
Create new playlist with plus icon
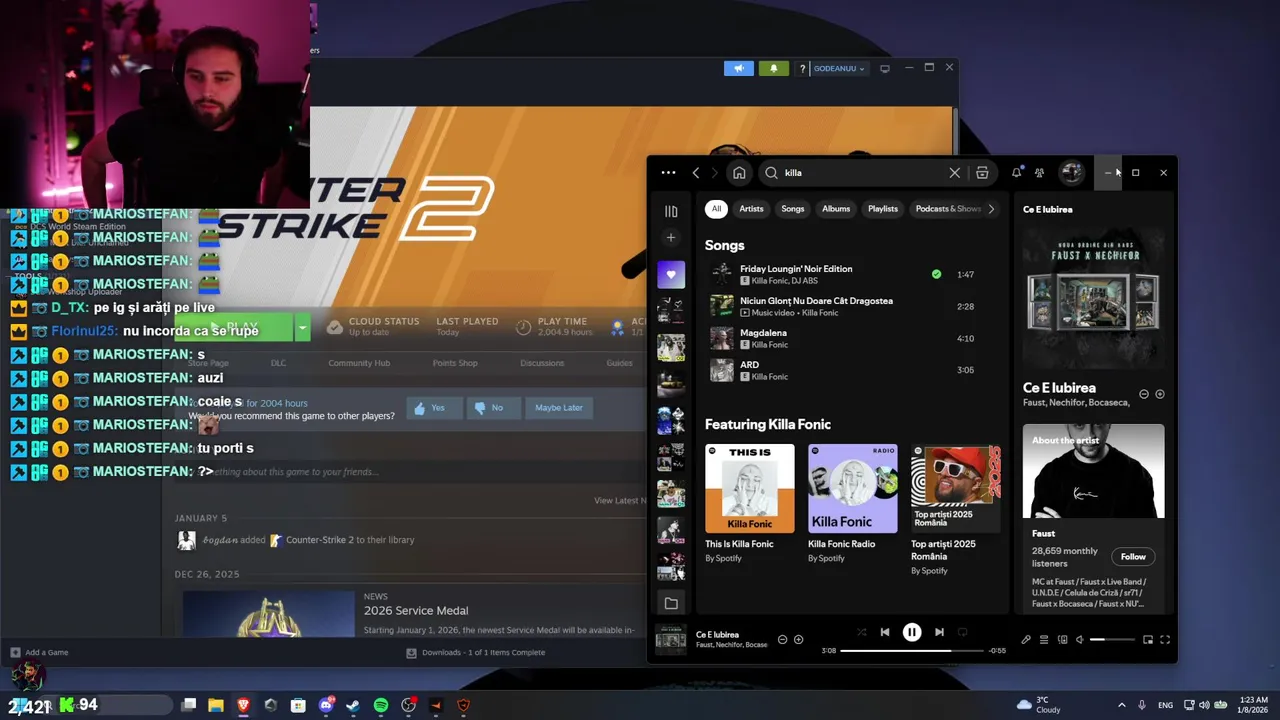coord(671,238)
